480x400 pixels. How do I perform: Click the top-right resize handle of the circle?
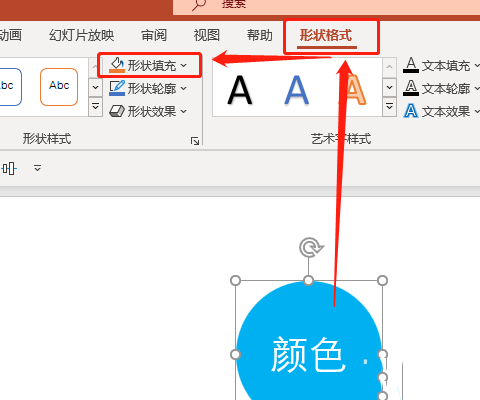pyautogui.click(x=383, y=280)
